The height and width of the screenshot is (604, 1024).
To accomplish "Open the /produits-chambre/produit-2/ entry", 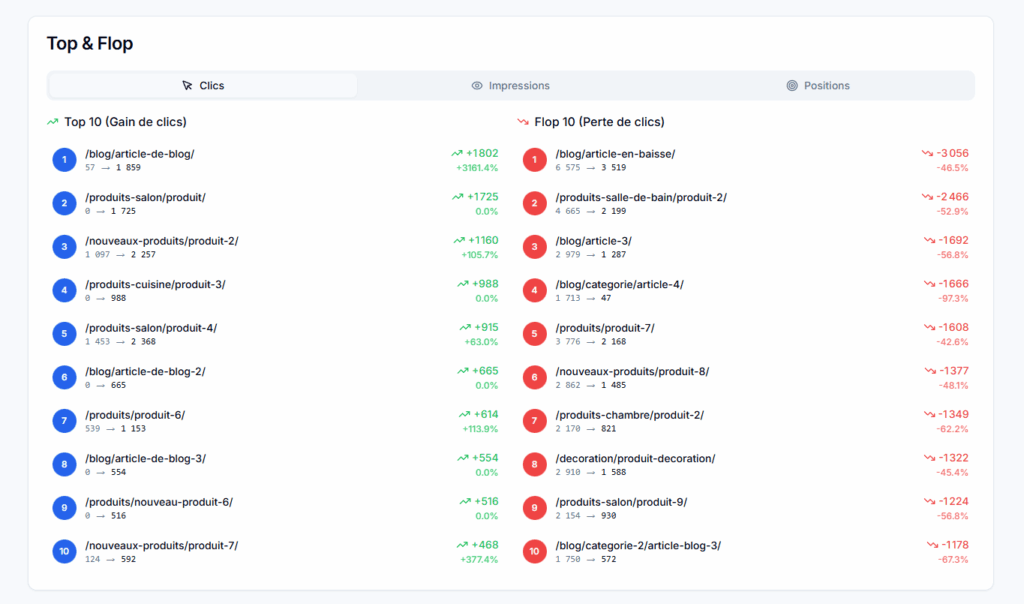I will (630, 415).
